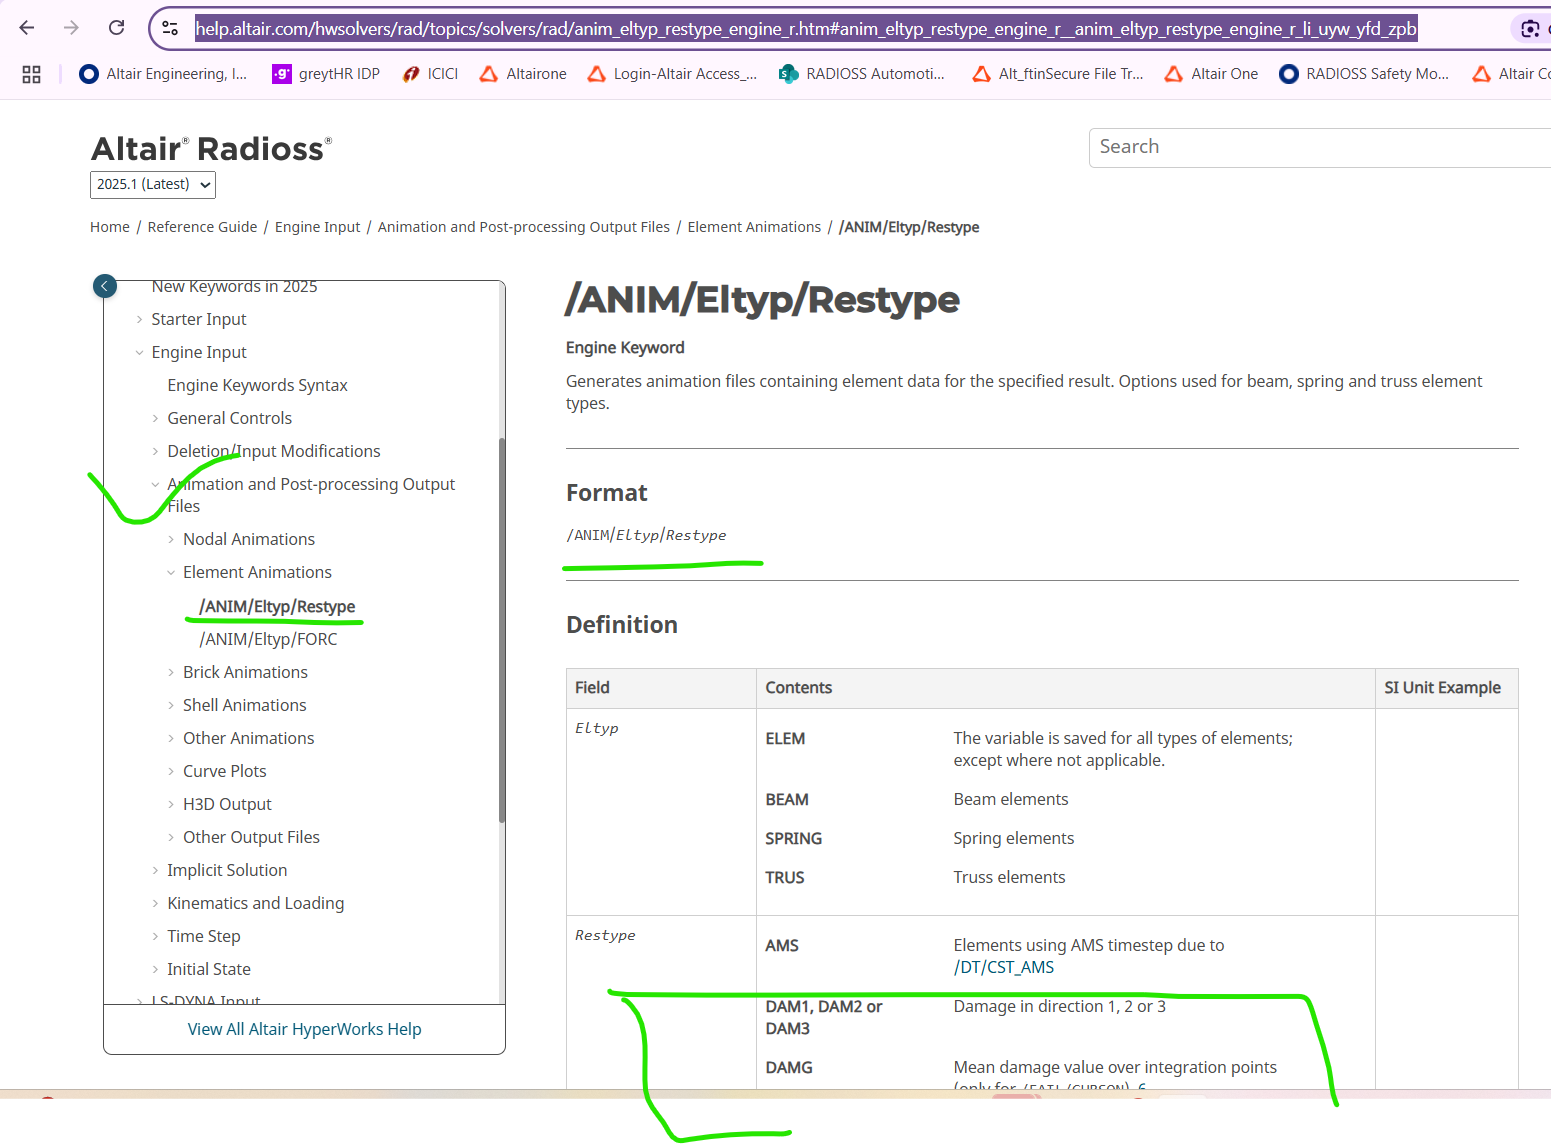The width and height of the screenshot is (1551, 1145).
Task: Expand H3D Output chevron
Action: pos(171,804)
